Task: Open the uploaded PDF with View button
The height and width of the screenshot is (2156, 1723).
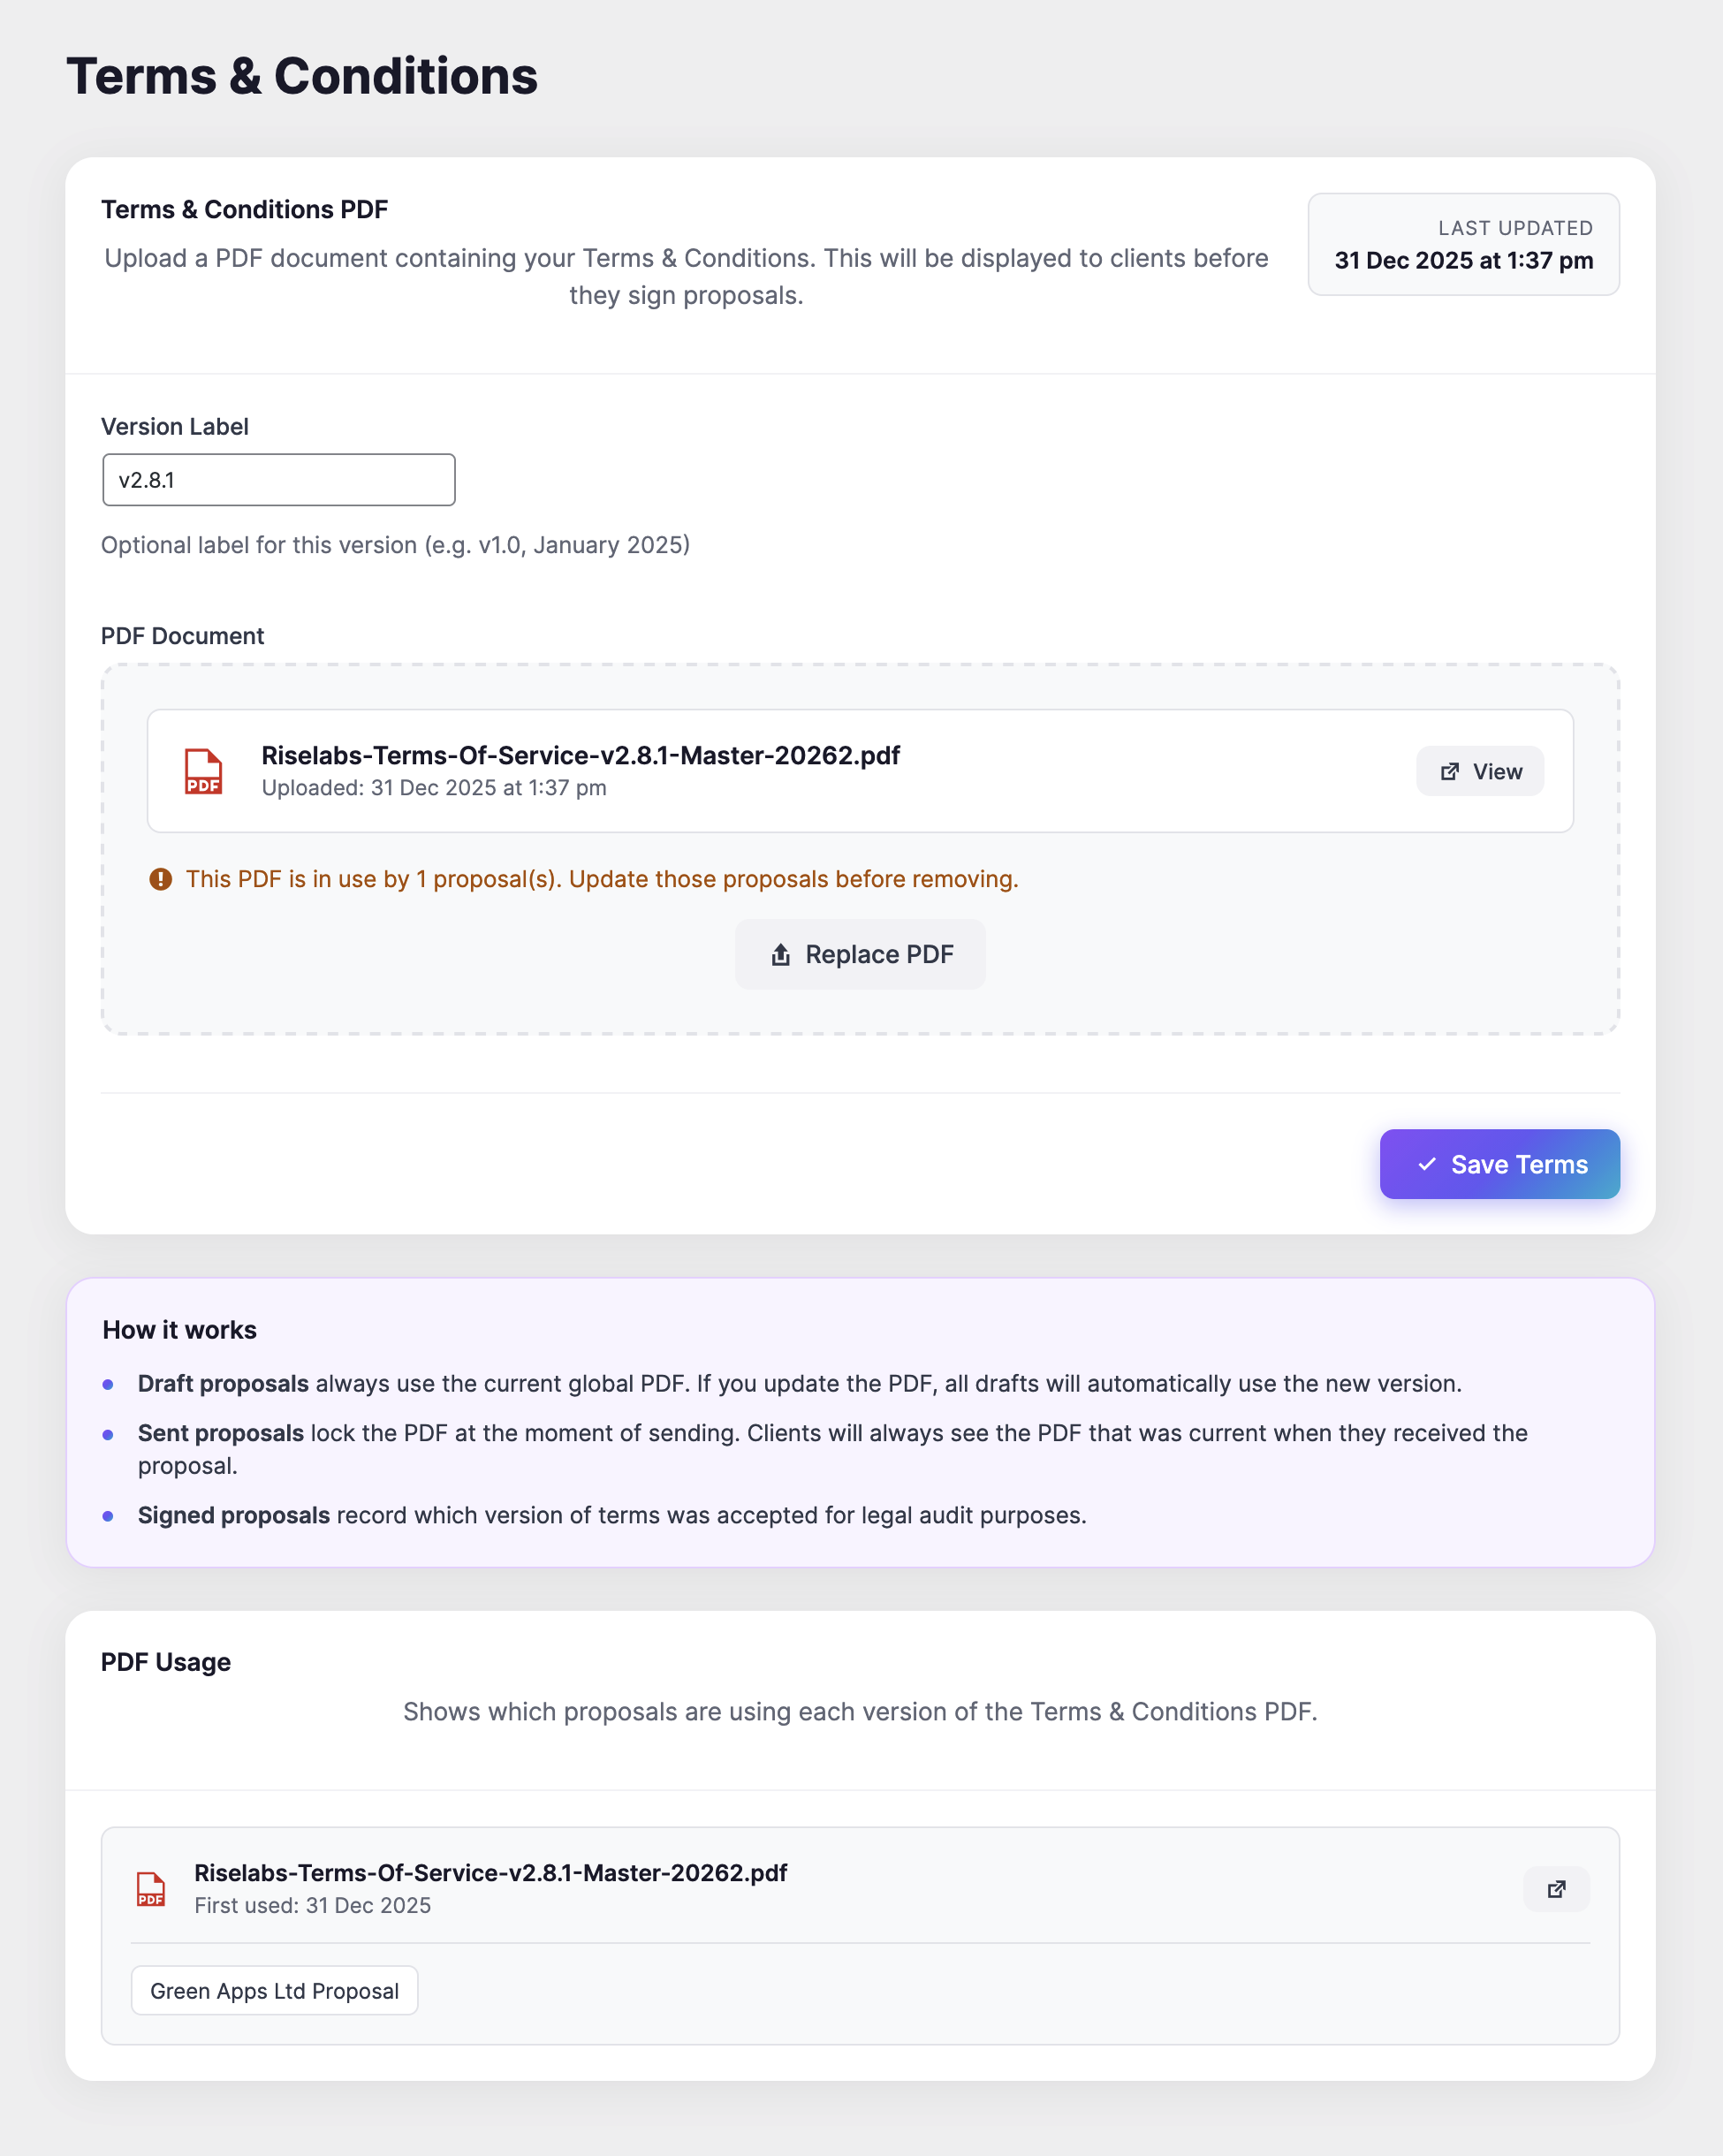Action: click(x=1479, y=771)
